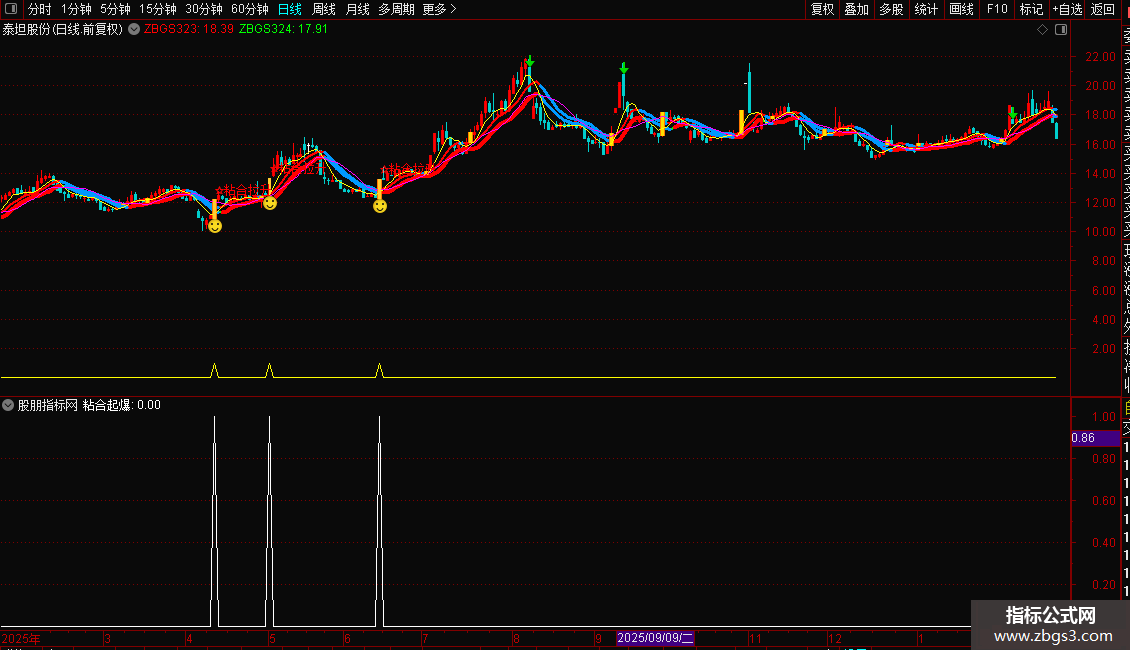Click the purple 0.86 value label on axis
1130x650 pixels.
[1083, 438]
